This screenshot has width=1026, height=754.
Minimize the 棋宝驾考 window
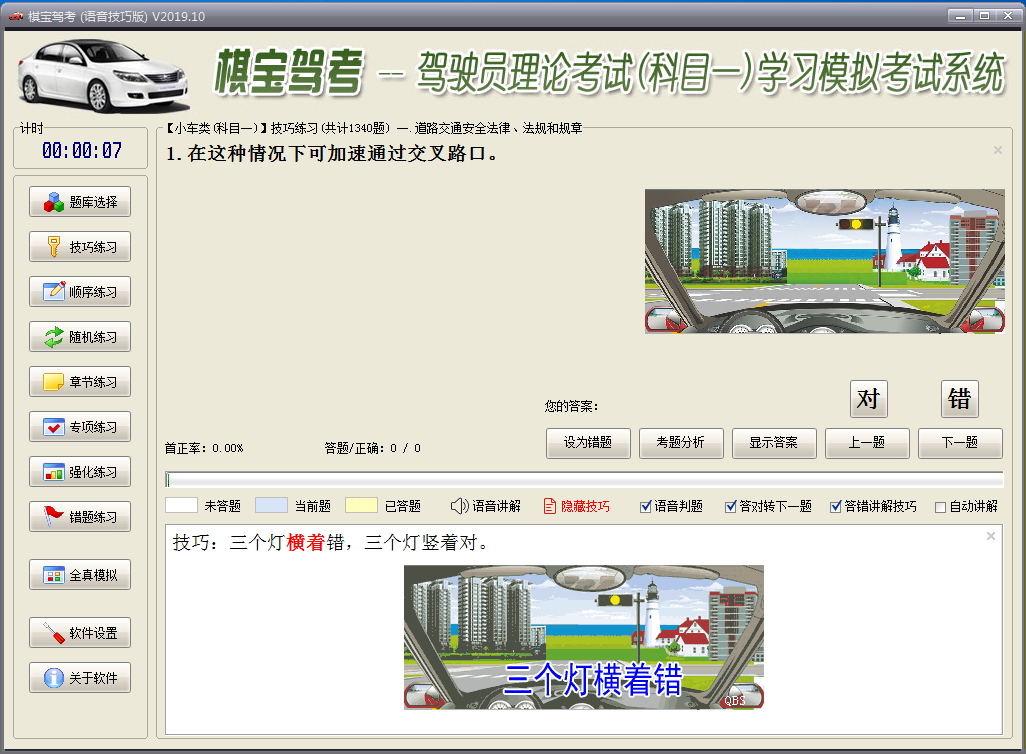click(961, 16)
